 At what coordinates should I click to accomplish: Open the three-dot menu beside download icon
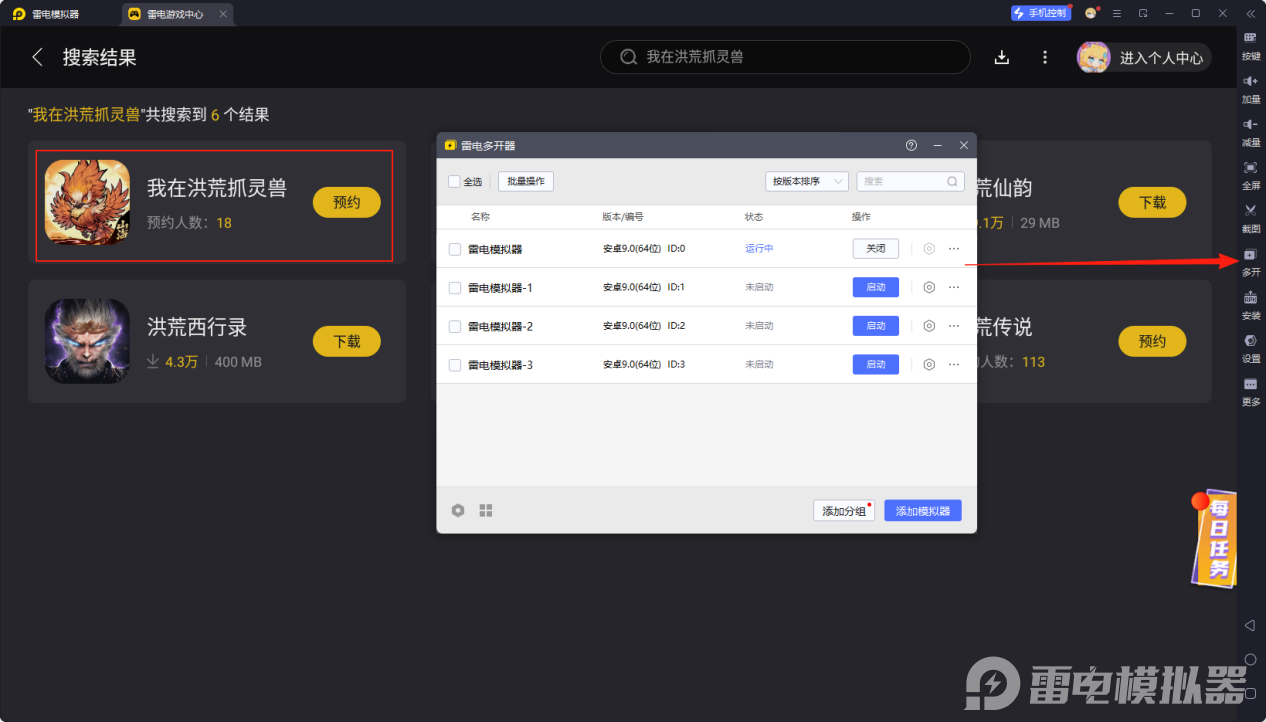(x=1045, y=57)
